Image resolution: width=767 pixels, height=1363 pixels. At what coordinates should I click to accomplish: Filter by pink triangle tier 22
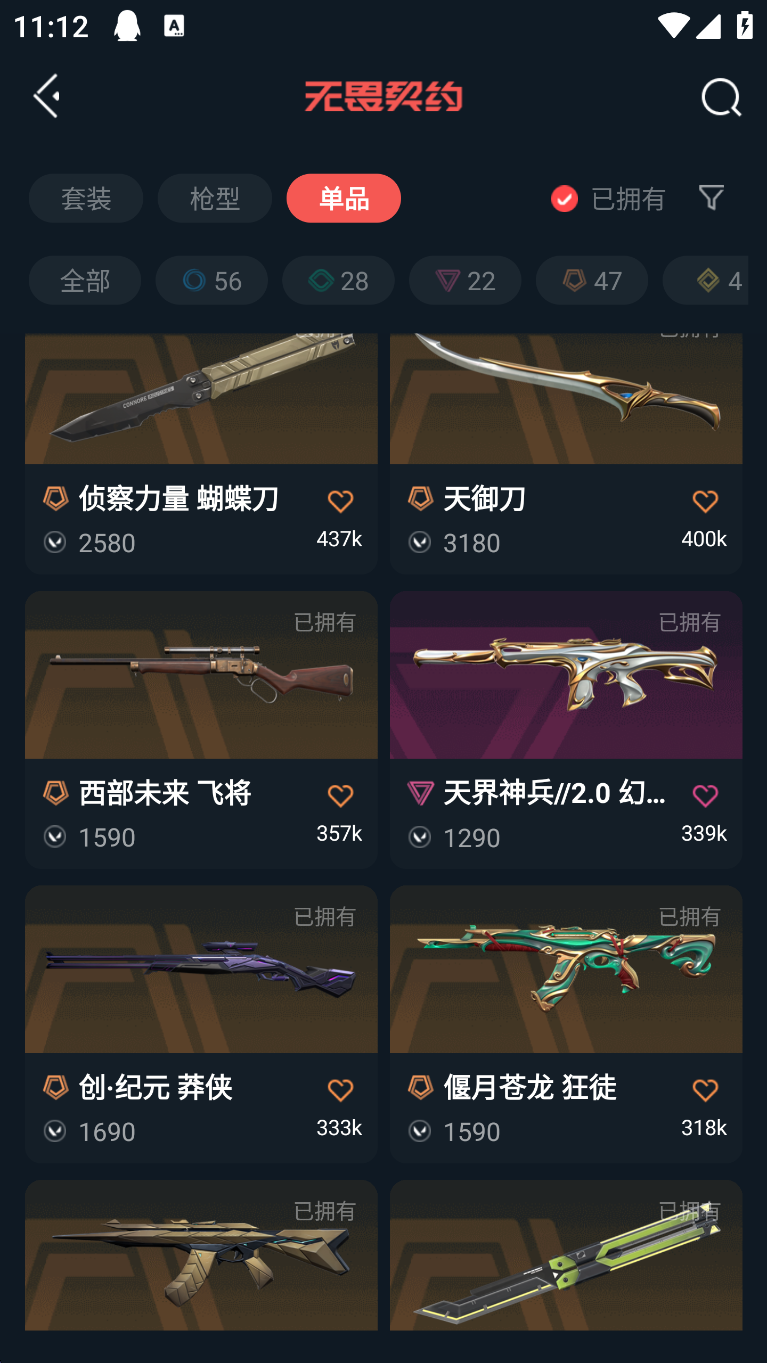(x=465, y=280)
